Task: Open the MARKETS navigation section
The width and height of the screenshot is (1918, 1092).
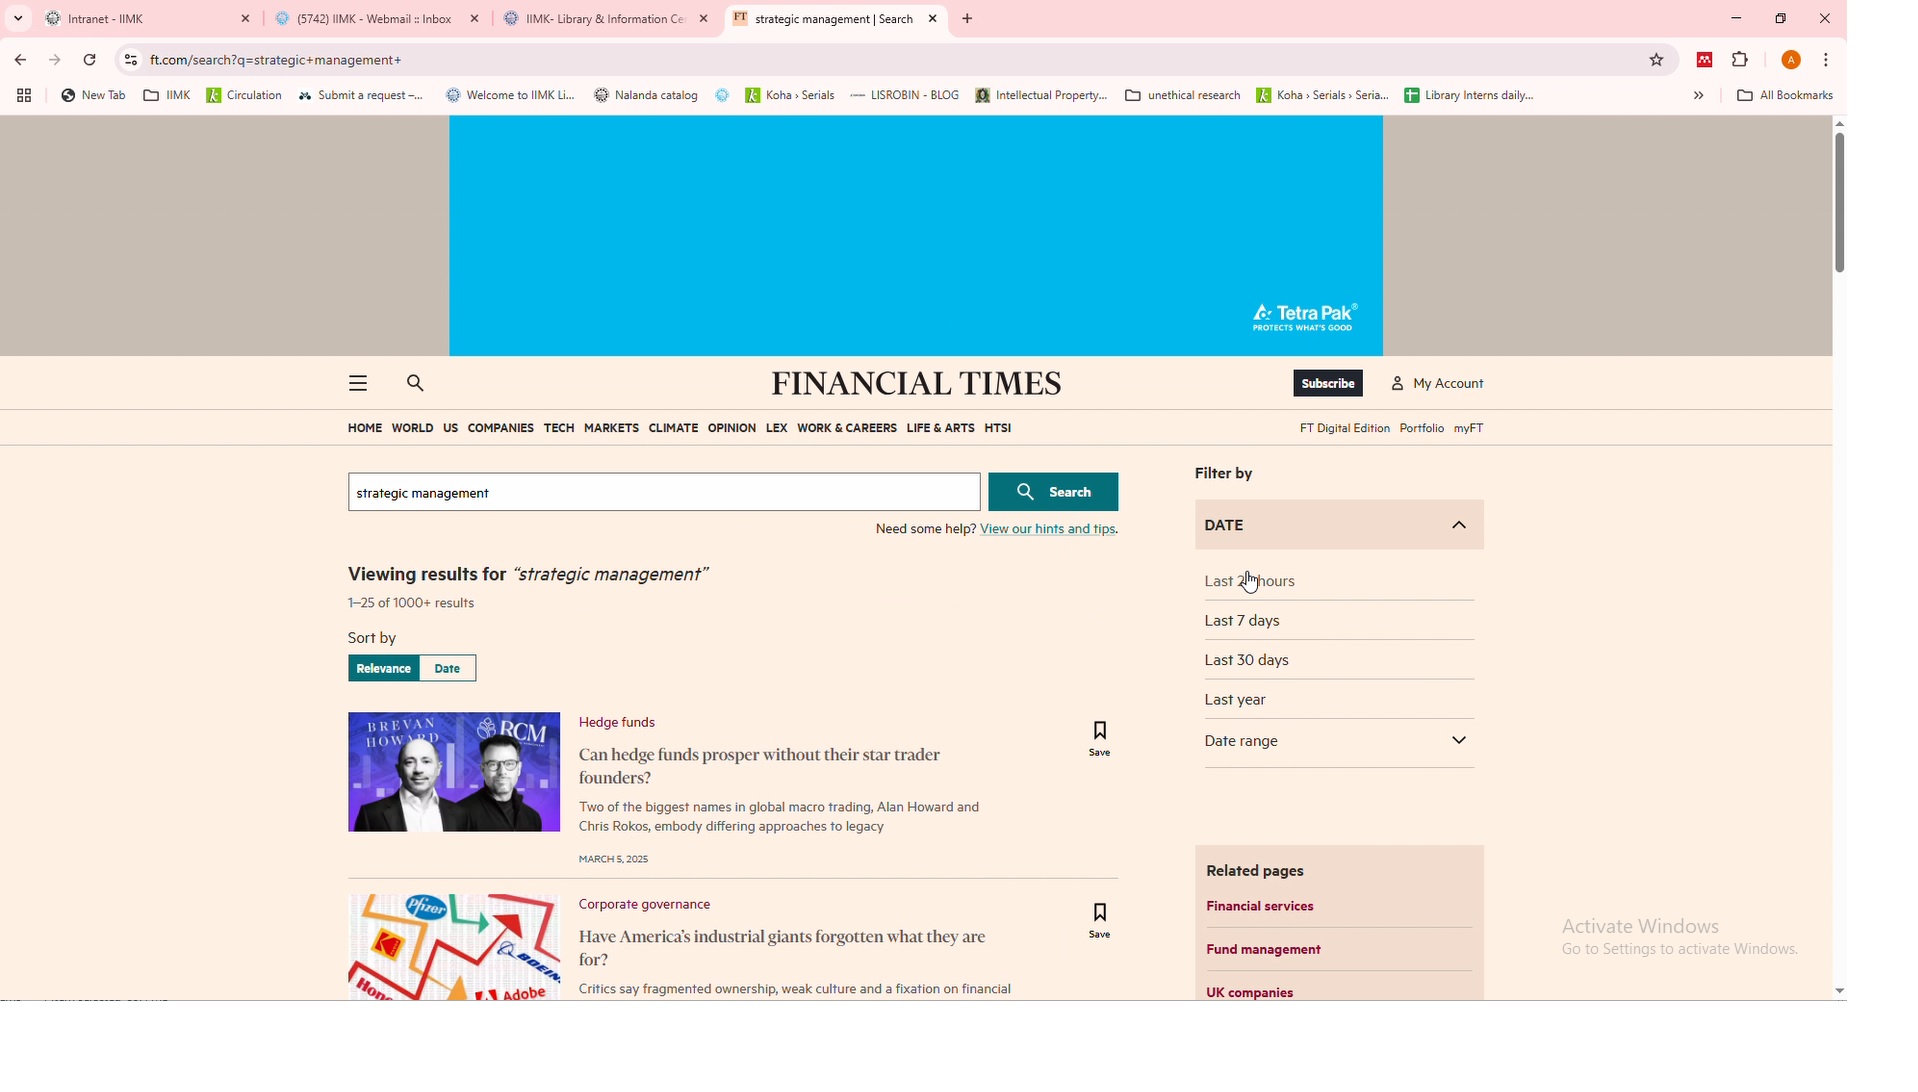Action: coord(611,429)
